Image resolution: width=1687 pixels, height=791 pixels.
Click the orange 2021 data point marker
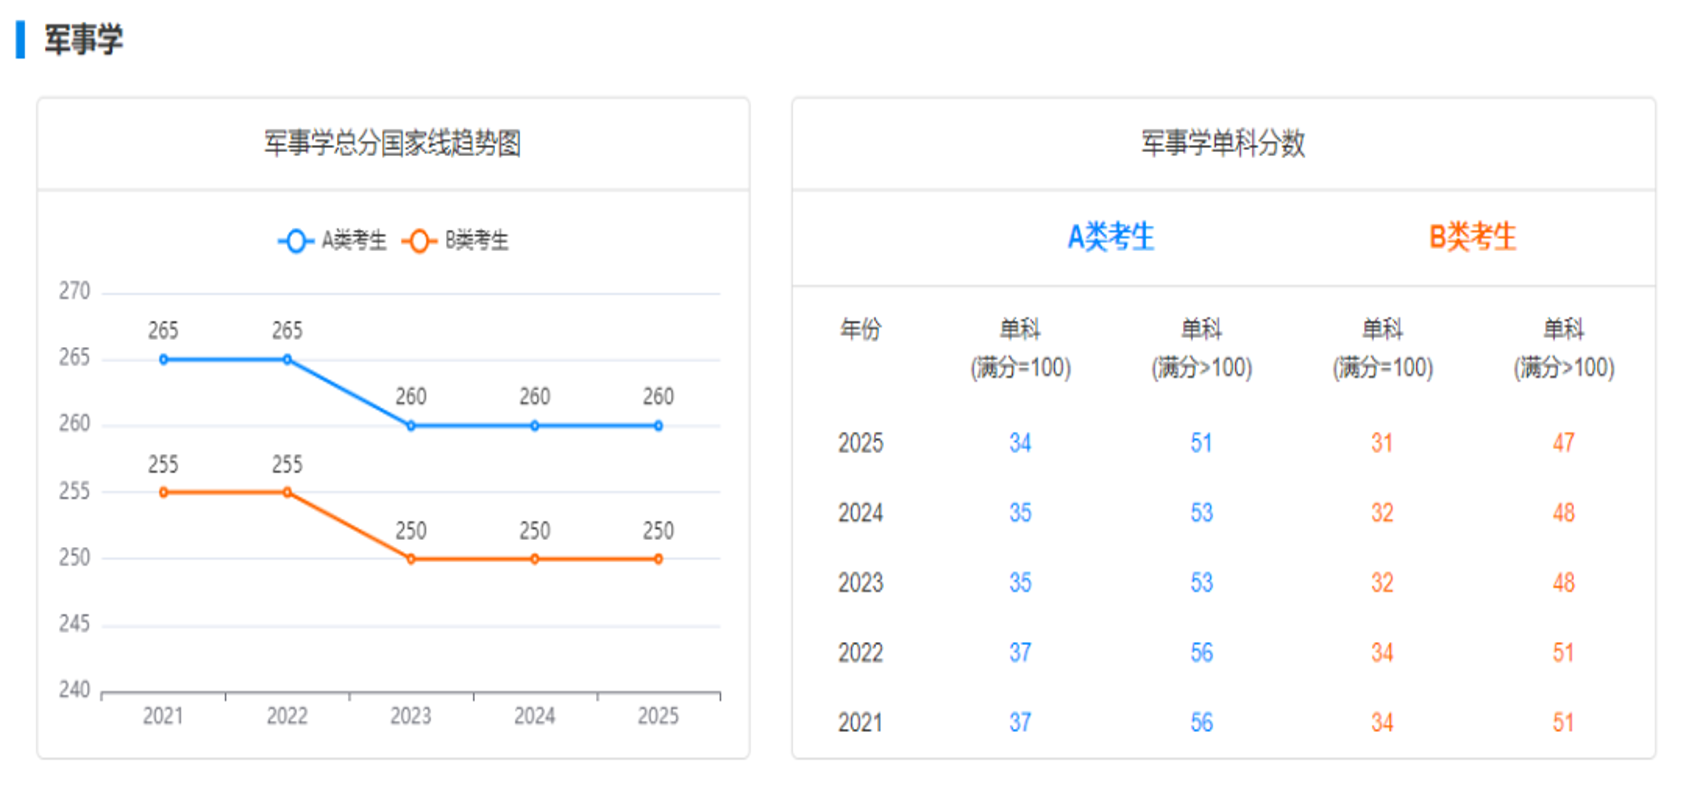pyautogui.click(x=164, y=492)
